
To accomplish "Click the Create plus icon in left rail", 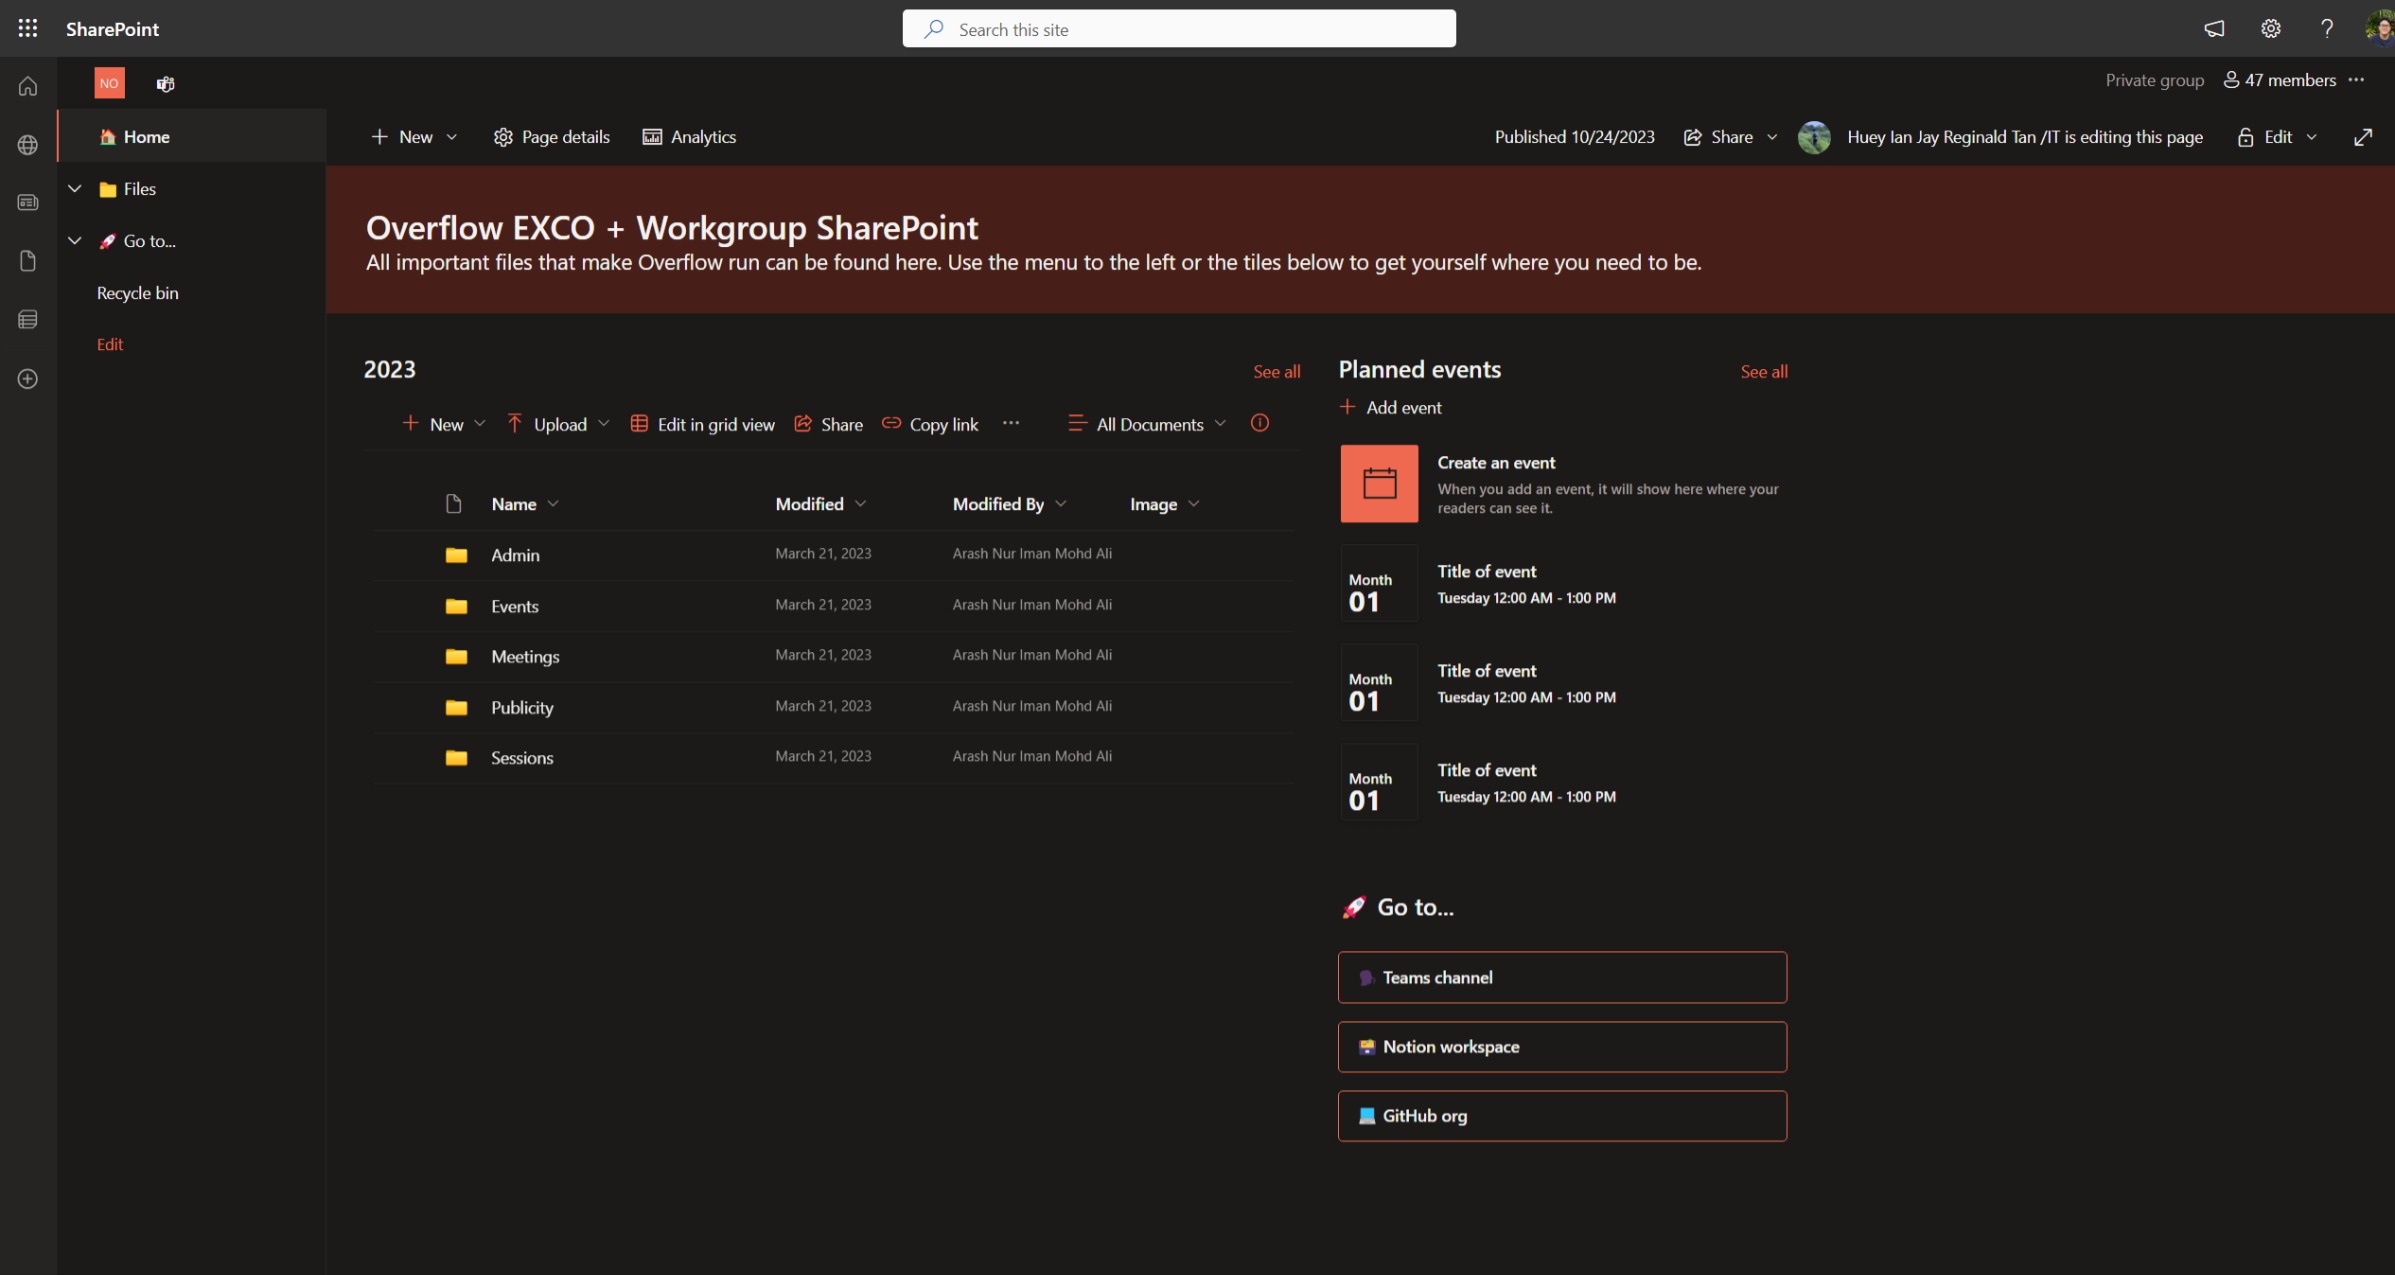I will pyautogui.click(x=28, y=379).
